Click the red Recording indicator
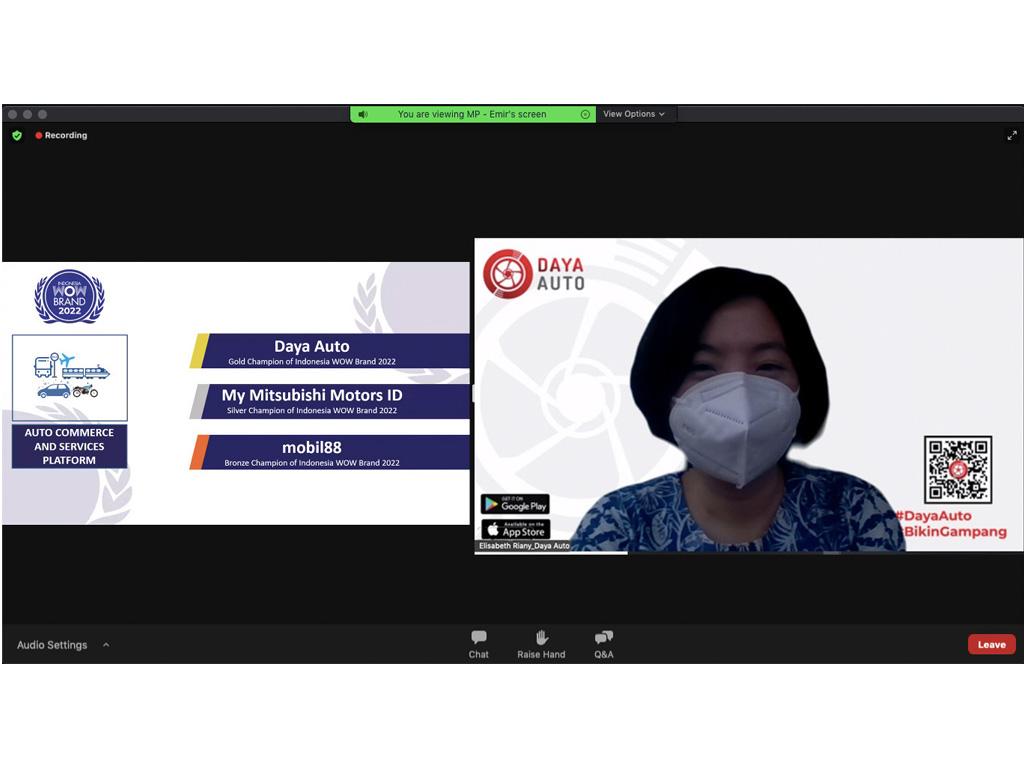The height and width of the screenshot is (768, 1024). click(61, 135)
